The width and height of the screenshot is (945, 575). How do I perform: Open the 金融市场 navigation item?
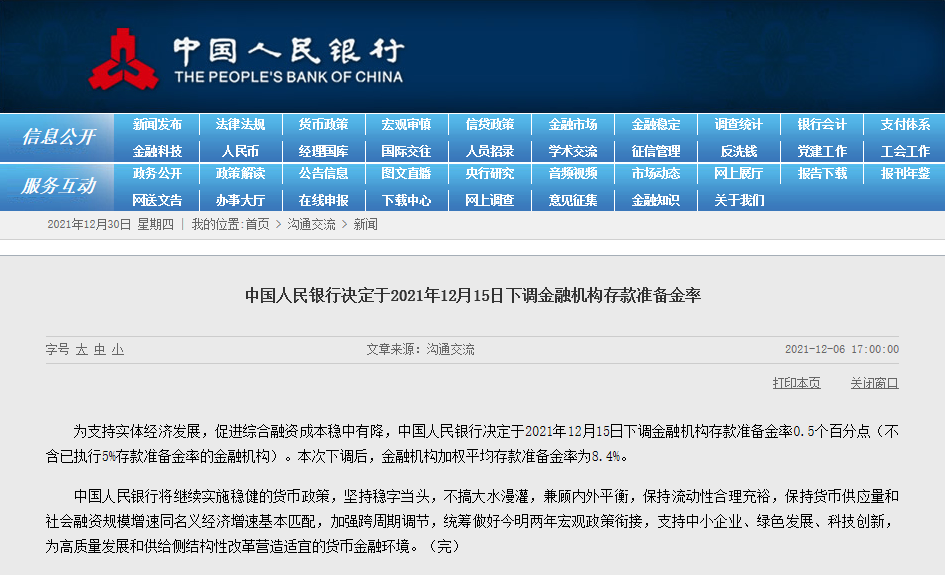[x=573, y=125]
